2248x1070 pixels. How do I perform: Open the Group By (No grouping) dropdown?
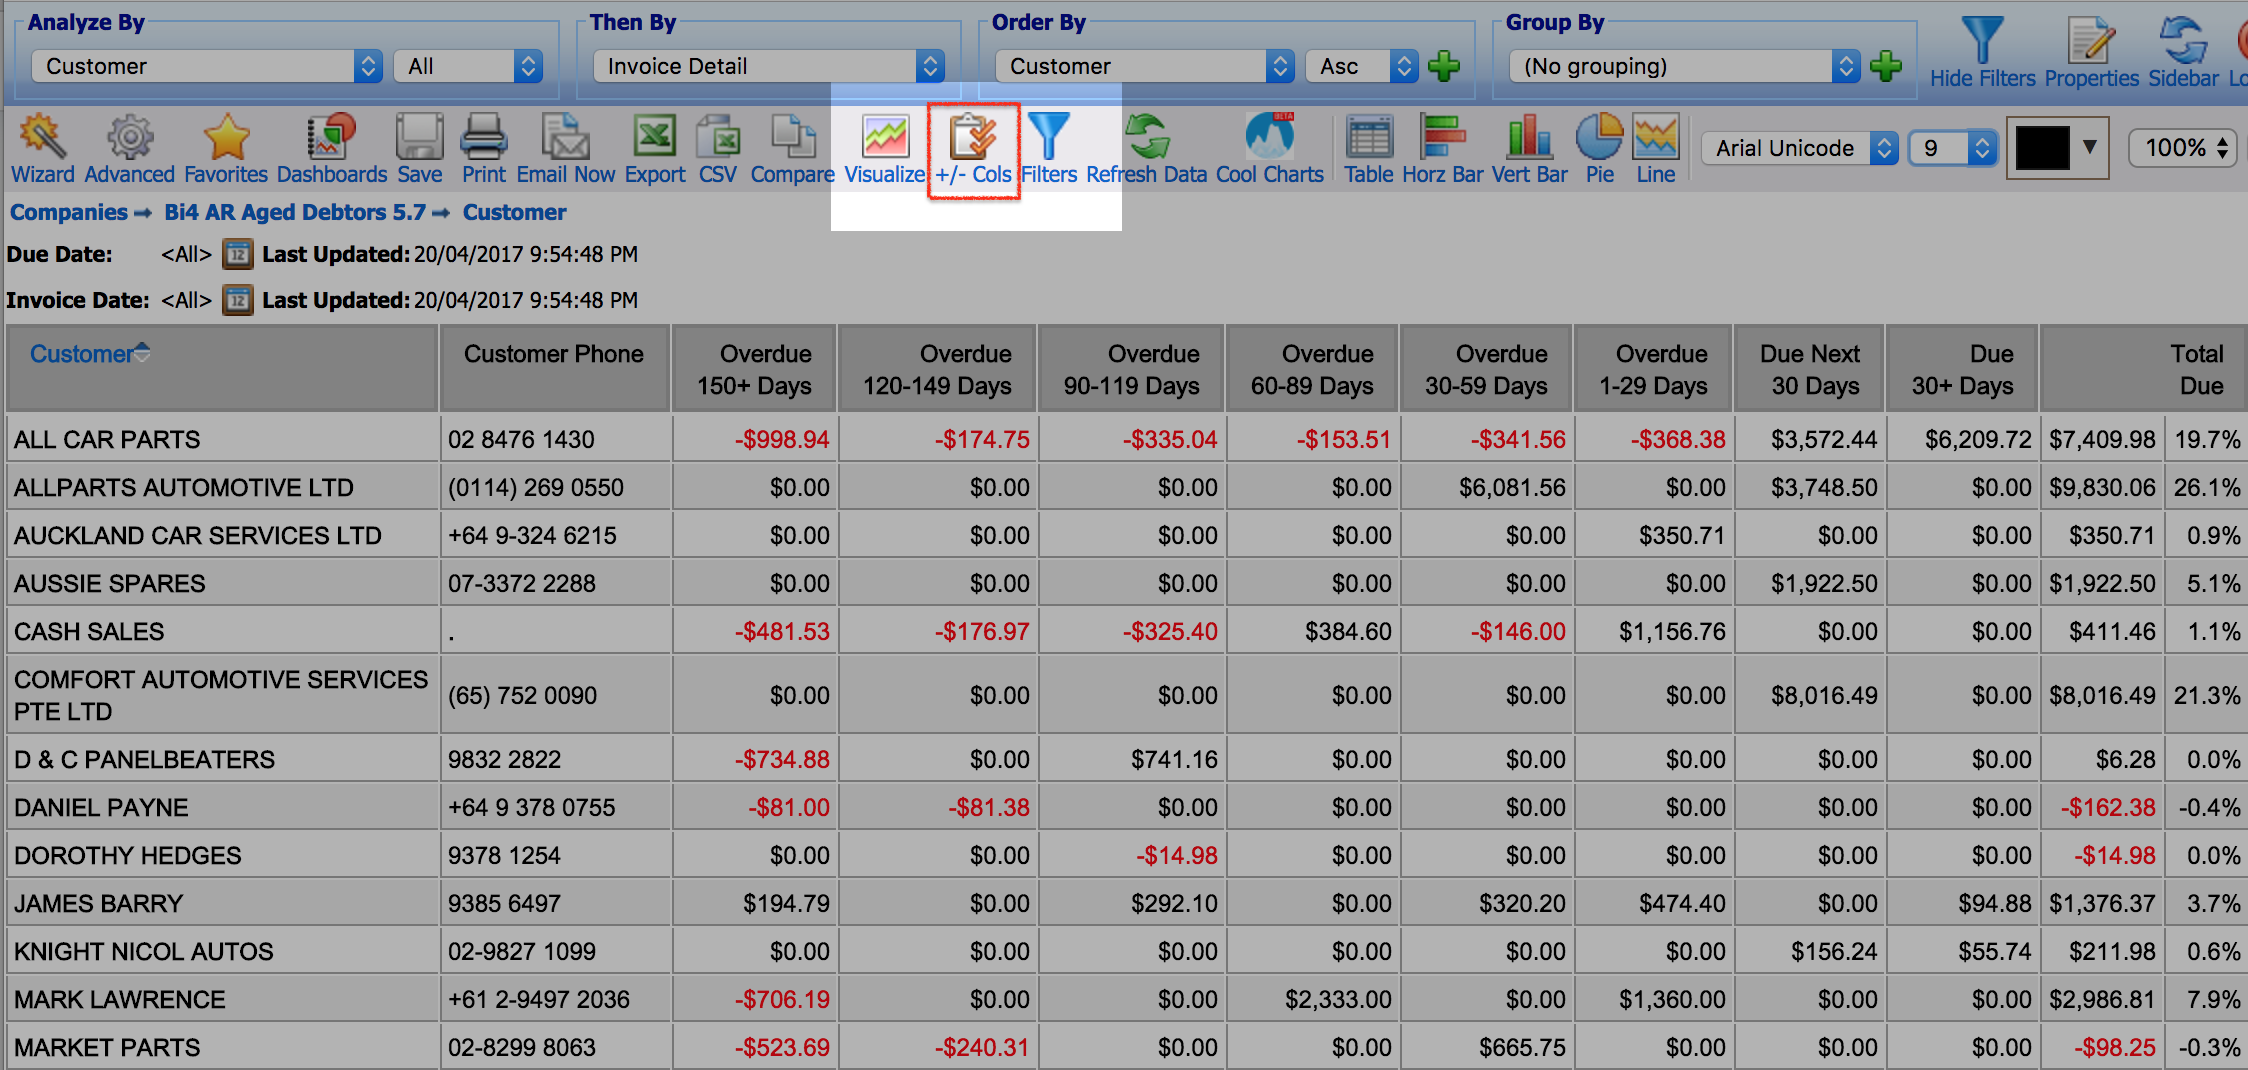point(1685,66)
